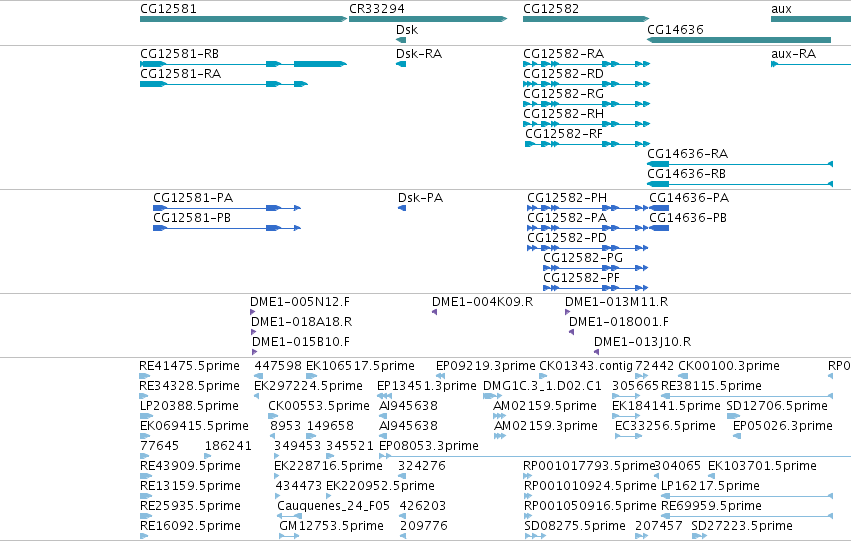851x541 pixels.
Task: Select protein CG12582-PH
Action: coord(587,208)
